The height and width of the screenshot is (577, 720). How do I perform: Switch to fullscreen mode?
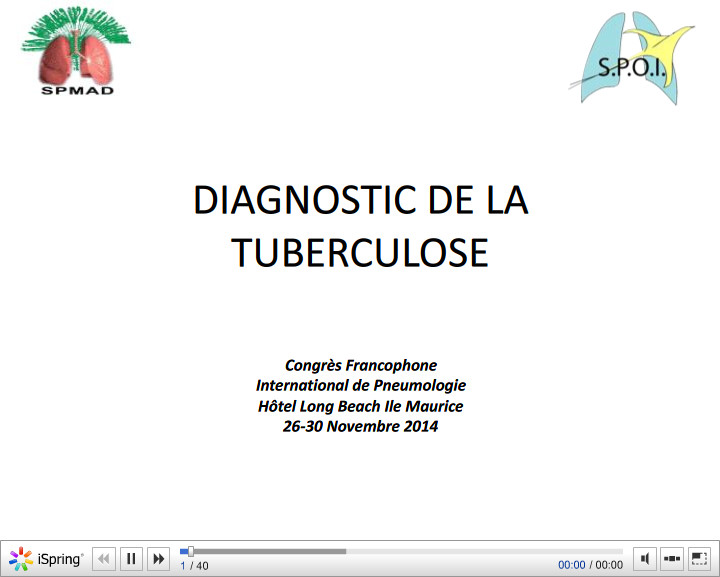(x=699, y=559)
